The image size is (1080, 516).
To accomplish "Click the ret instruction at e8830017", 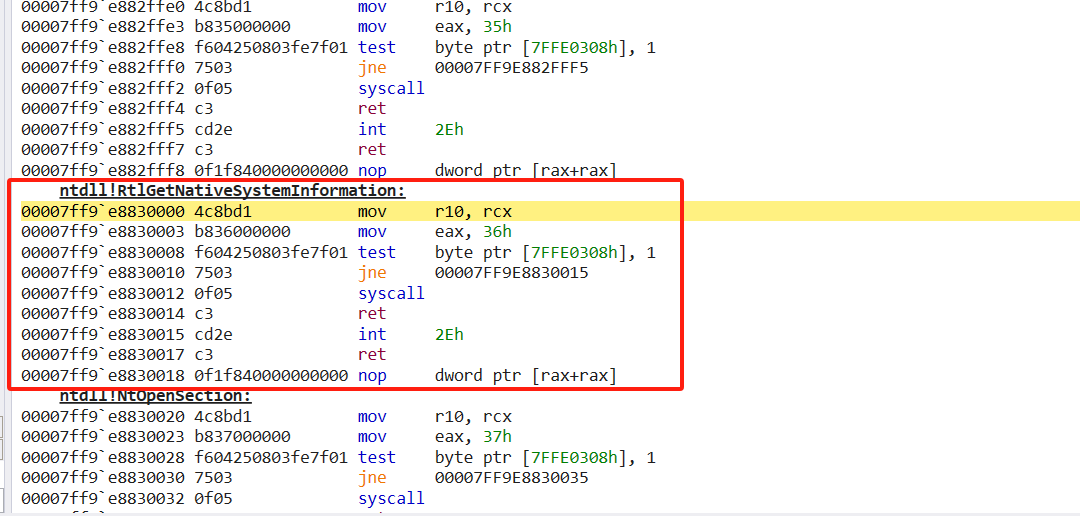I will [372, 355].
